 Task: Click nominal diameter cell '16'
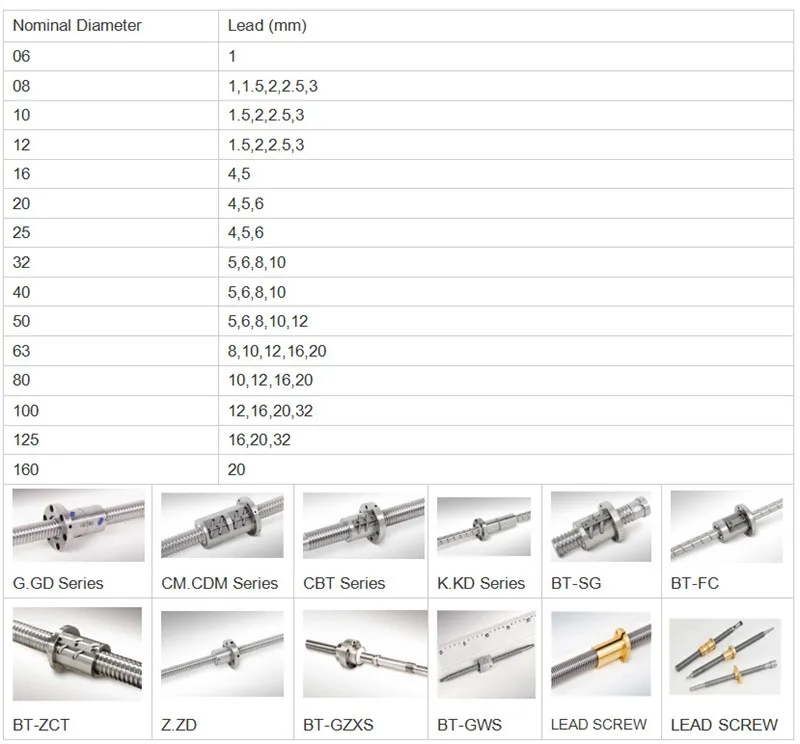point(111,174)
